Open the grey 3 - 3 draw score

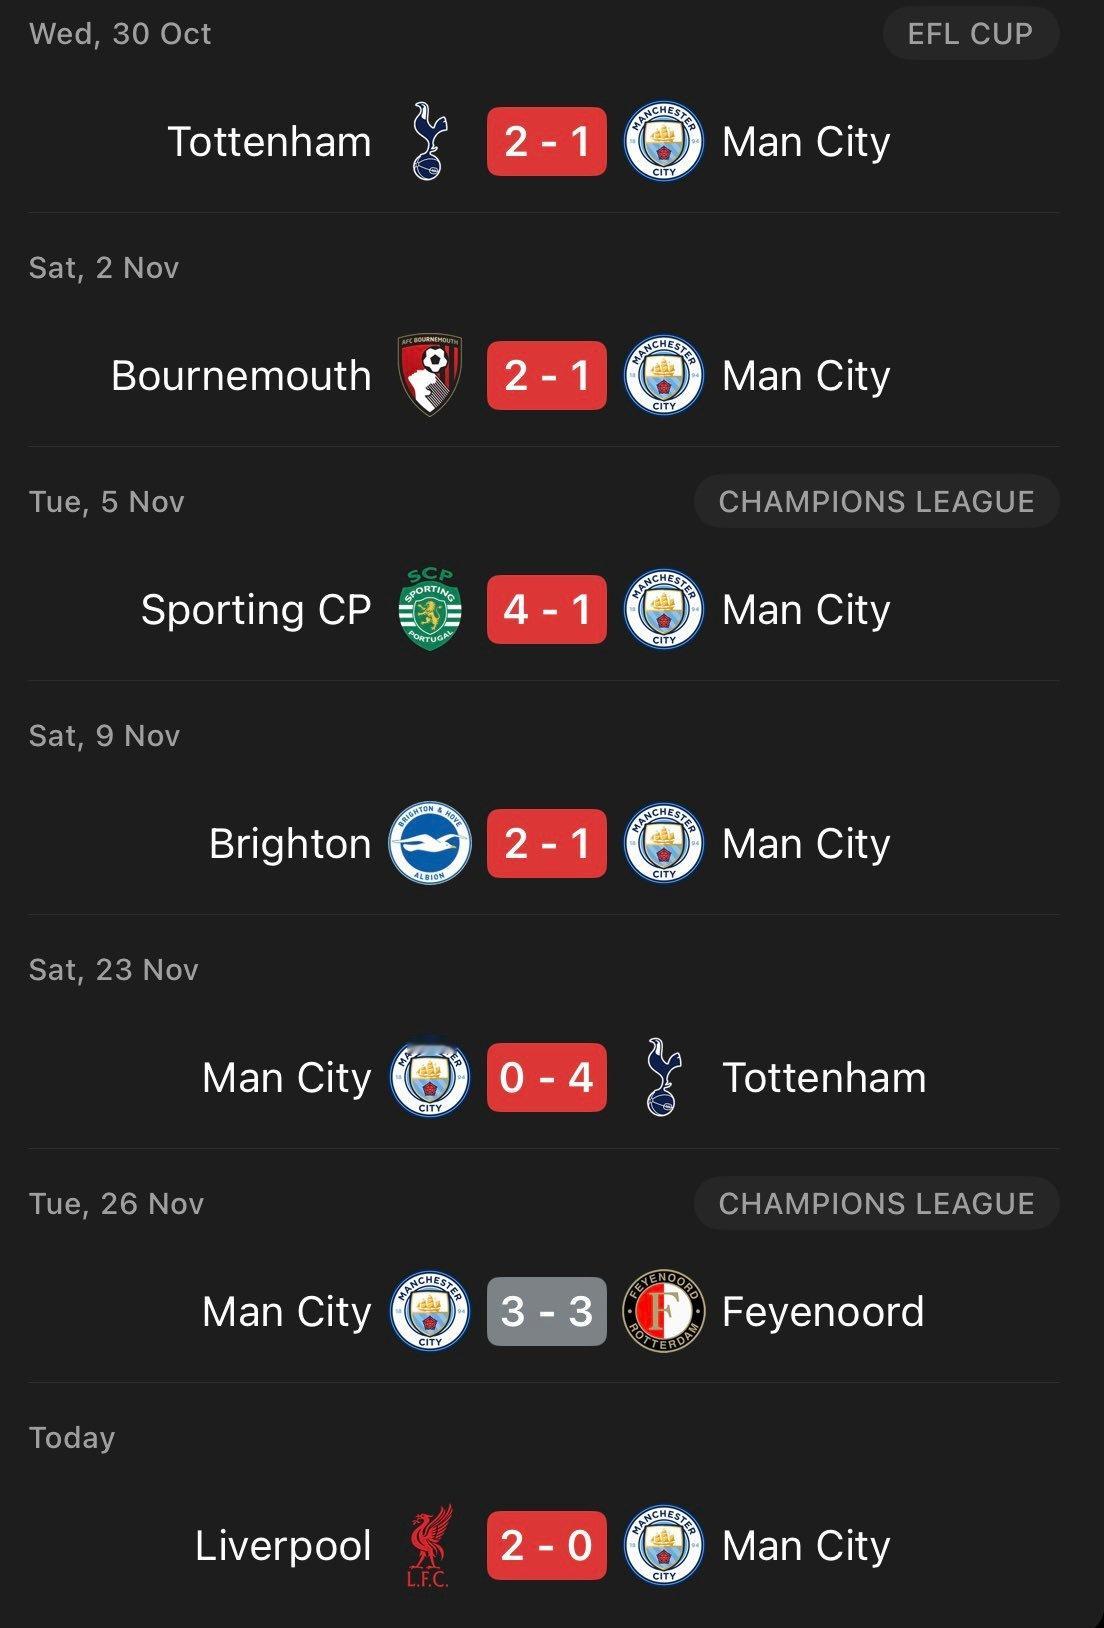[x=547, y=1311]
